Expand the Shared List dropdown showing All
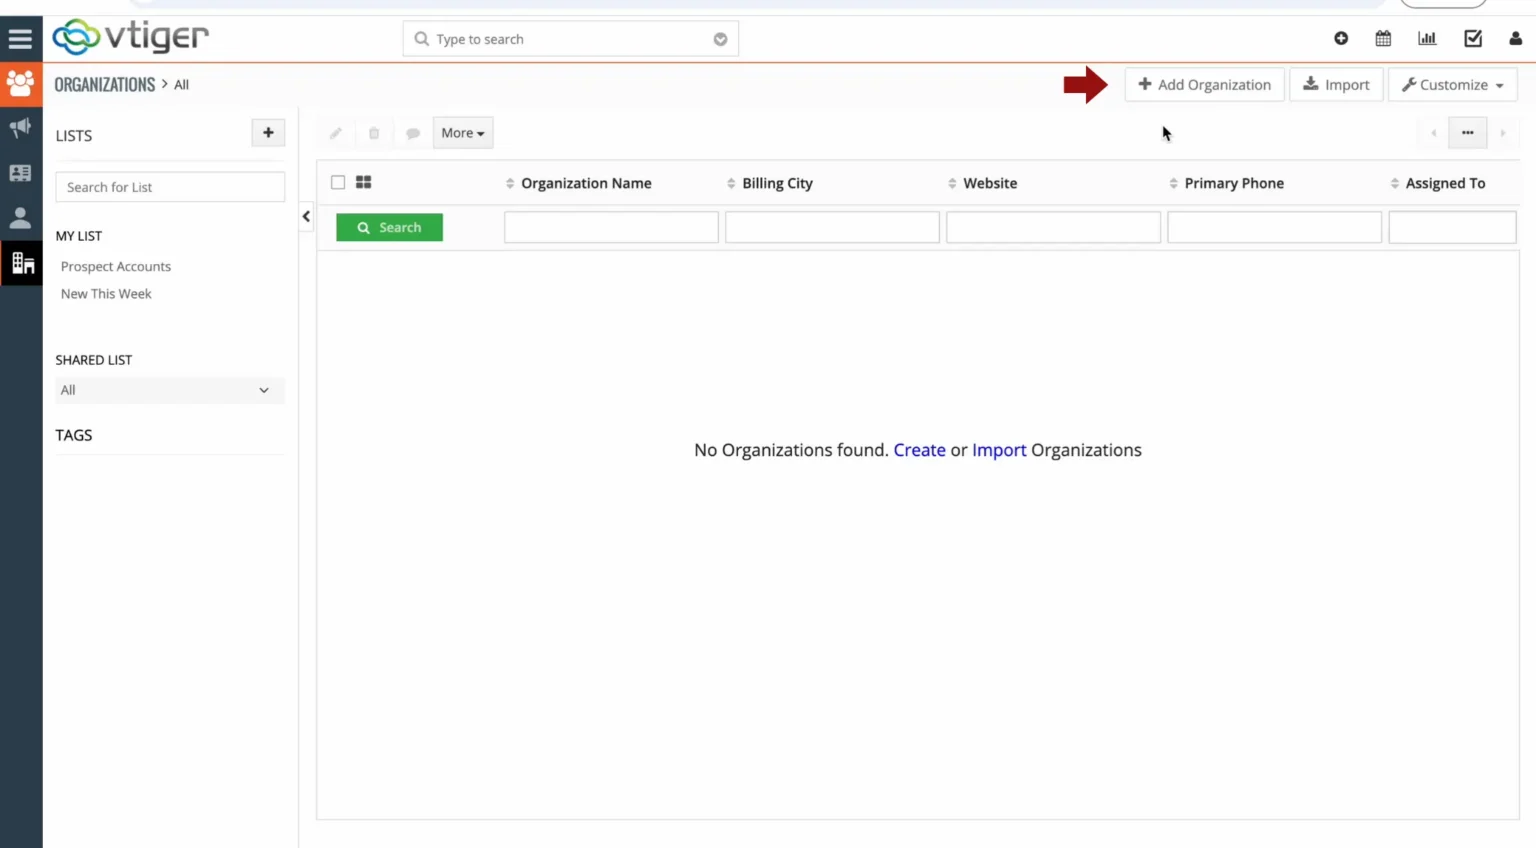The image size is (1536, 848). coord(168,390)
